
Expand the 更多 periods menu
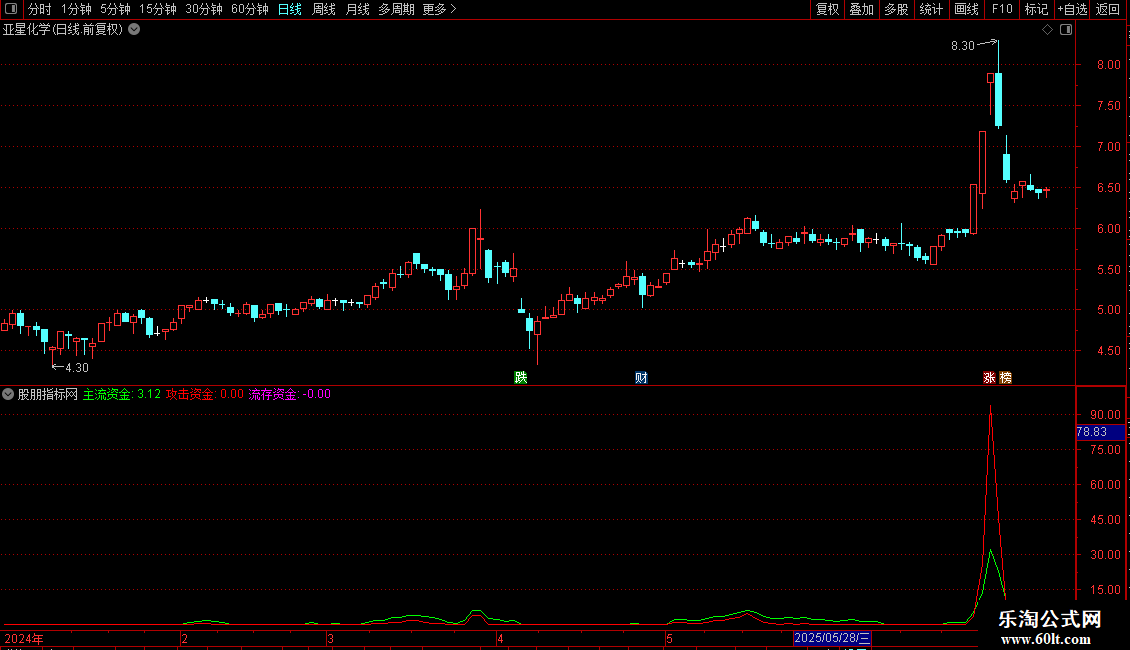pyautogui.click(x=440, y=9)
